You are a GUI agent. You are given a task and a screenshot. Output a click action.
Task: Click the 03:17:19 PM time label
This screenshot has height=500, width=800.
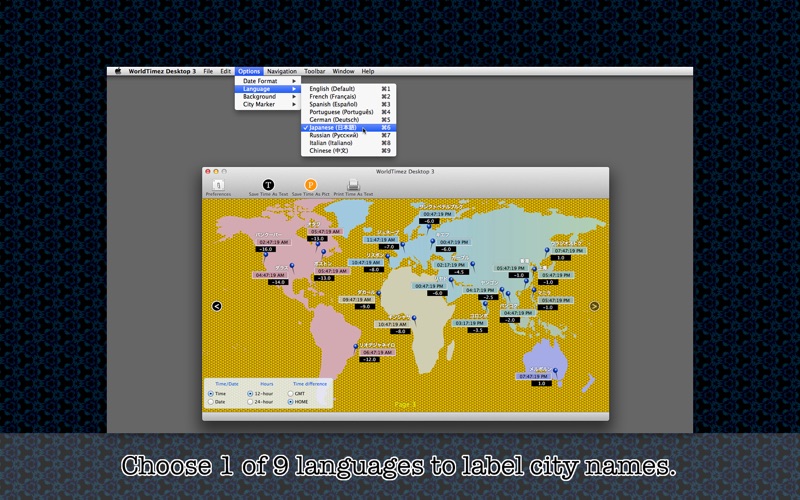point(470,323)
